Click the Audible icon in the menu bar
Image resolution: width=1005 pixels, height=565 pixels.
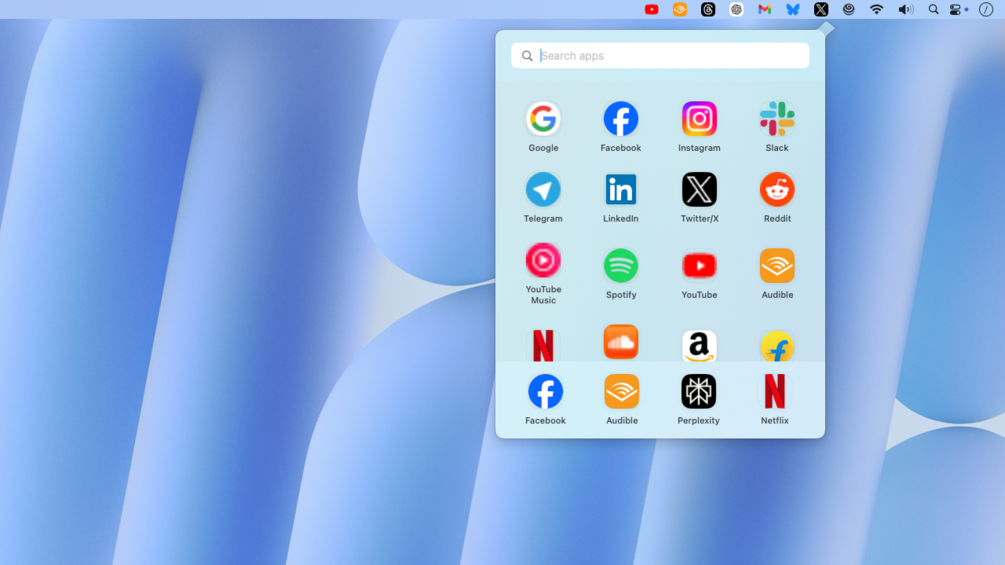(x=679, y=9)
